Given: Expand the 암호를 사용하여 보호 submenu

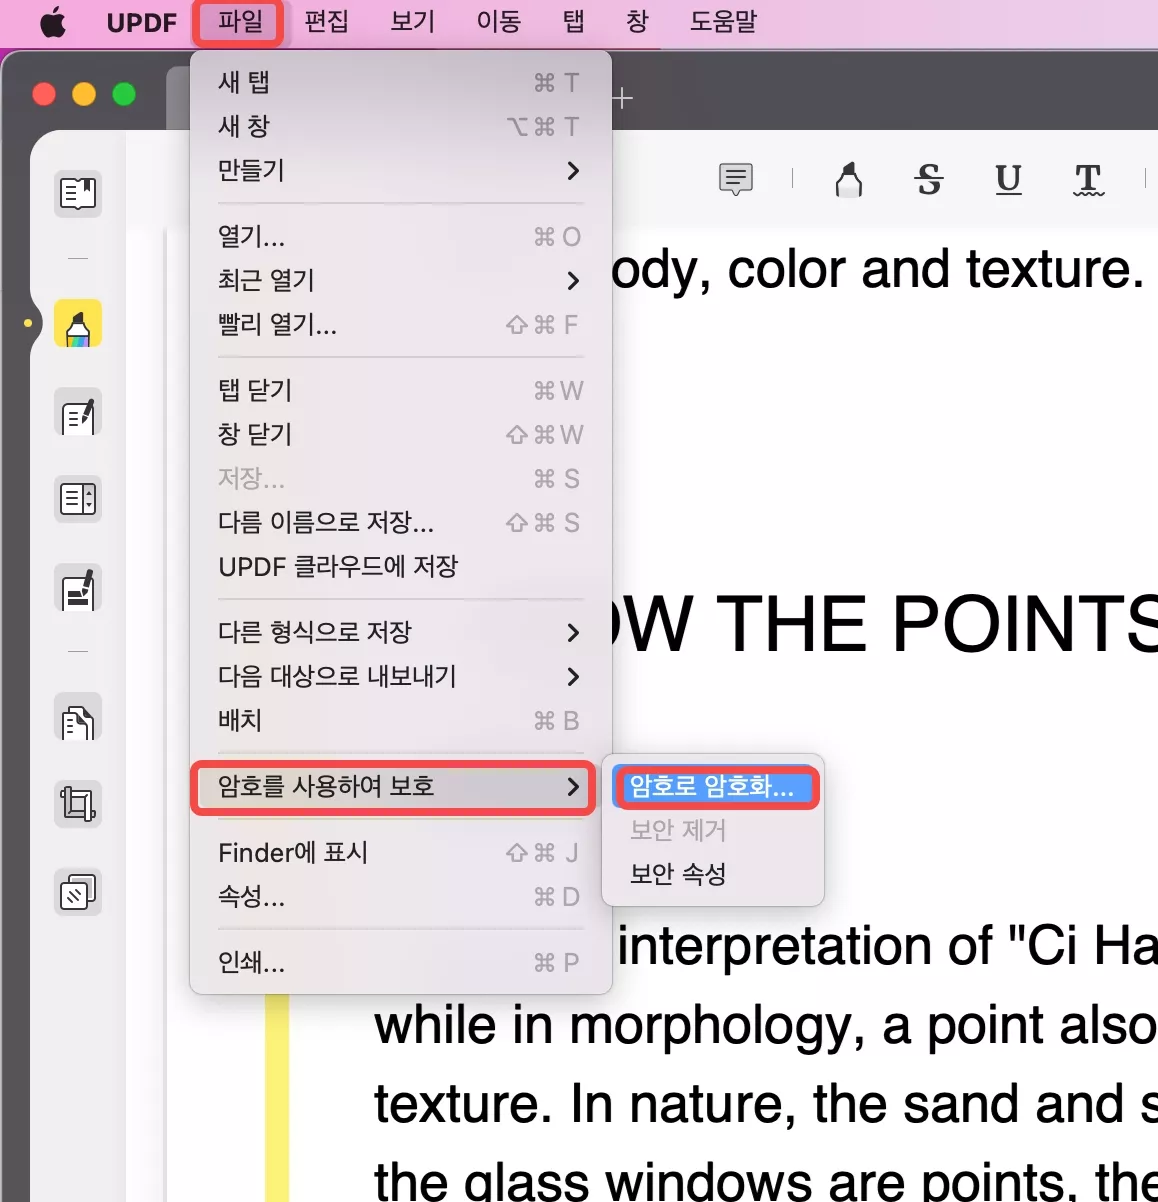Looking at the screenshot, I should pyautogui.click(x=394, y=787).
